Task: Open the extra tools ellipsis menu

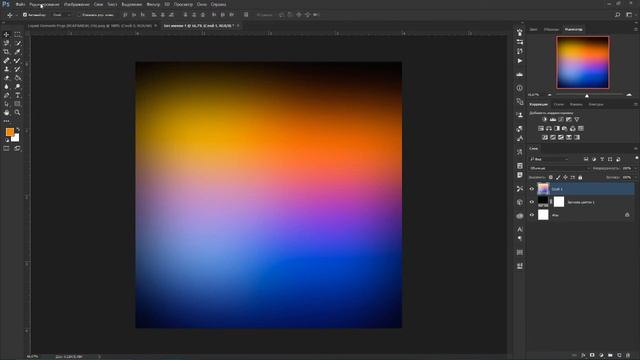Action: [6, 121]
